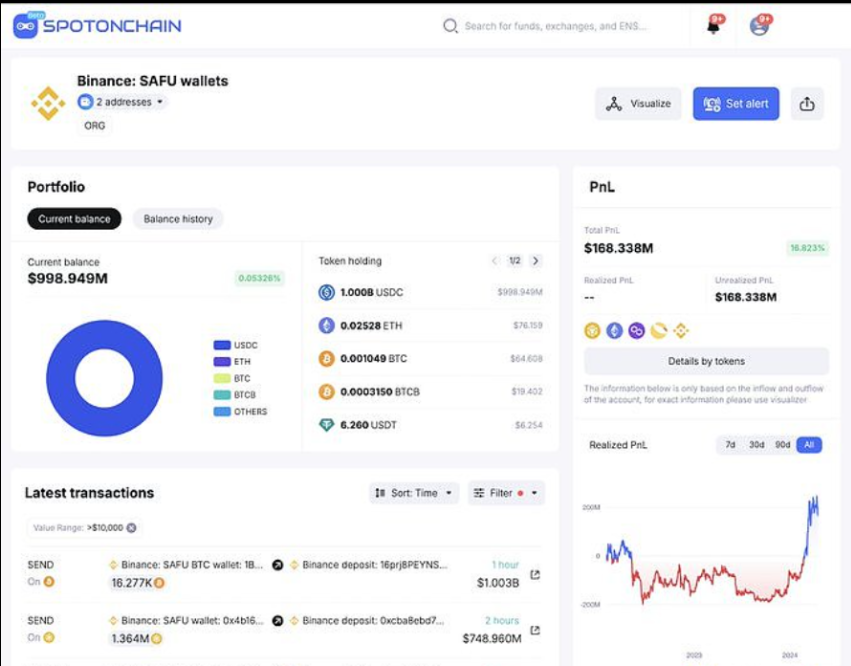Select the 30d range for Realized PnL
Image resolution: width=851 pixels, height=666 pixels.
(x=757, y=445)
